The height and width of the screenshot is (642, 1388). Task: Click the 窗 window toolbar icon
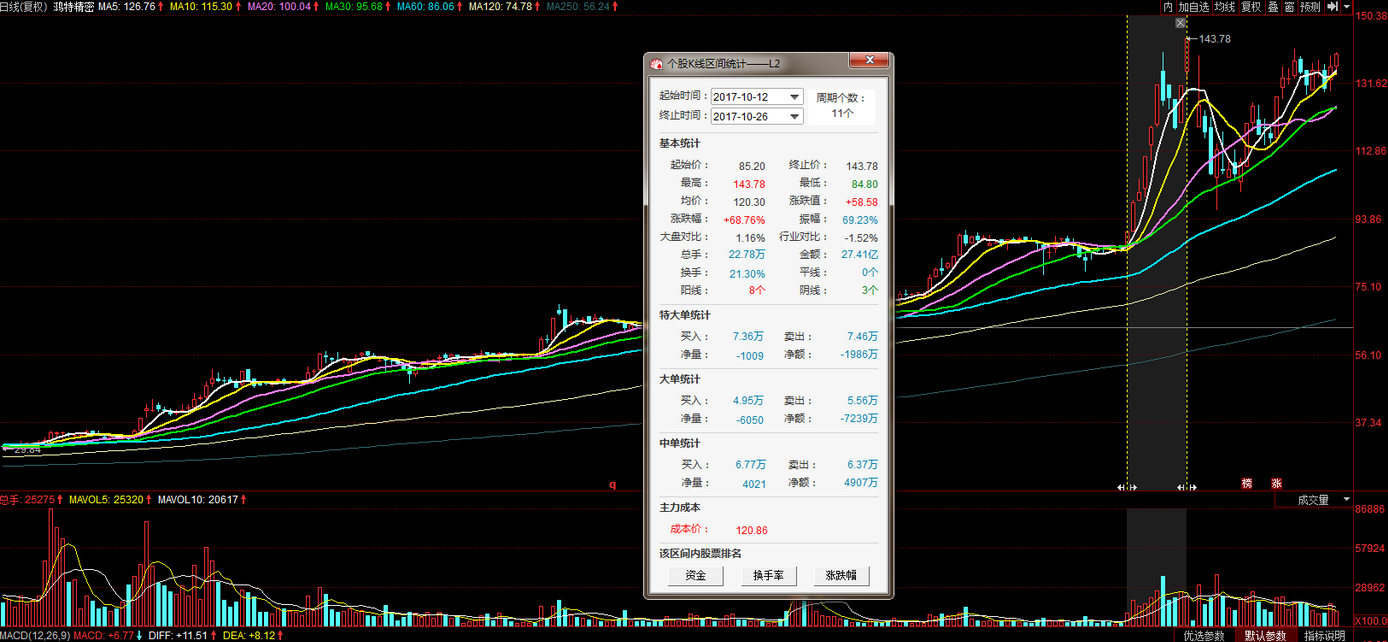click(1289, 7)
